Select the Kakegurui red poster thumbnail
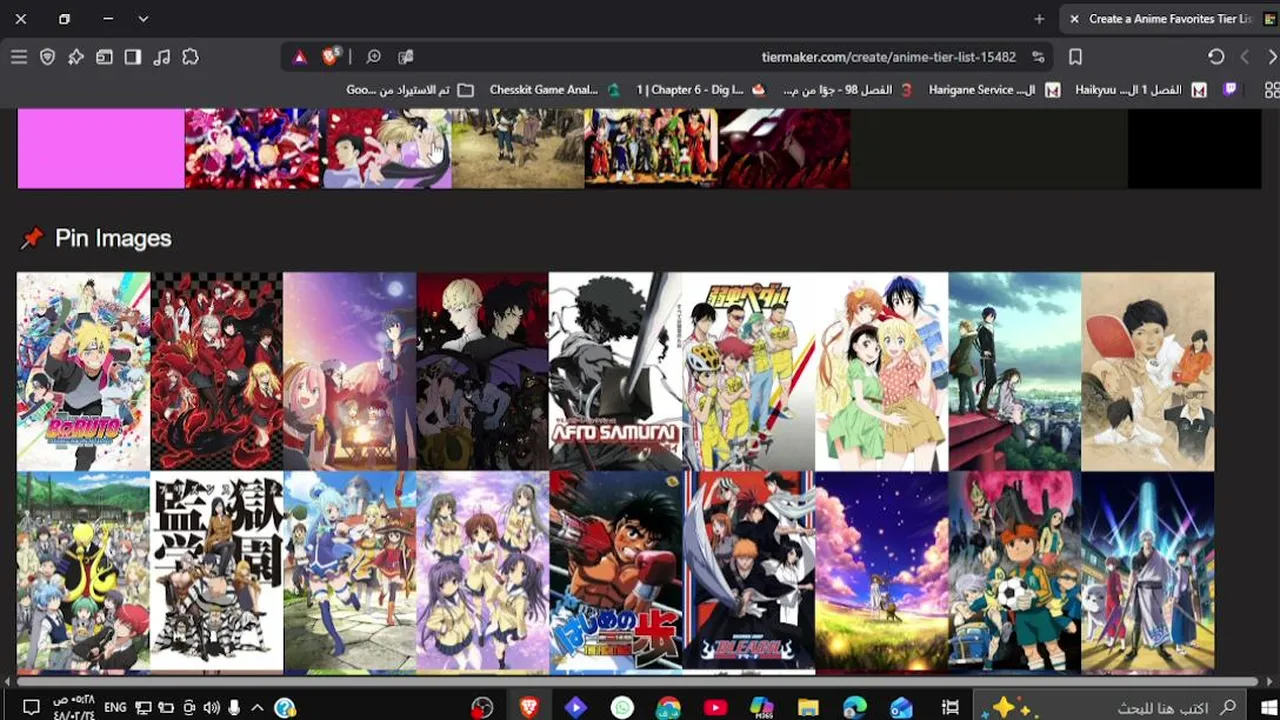Viewport: 1280px width, 720px height. pyautogui.click(x=216, y=371)
